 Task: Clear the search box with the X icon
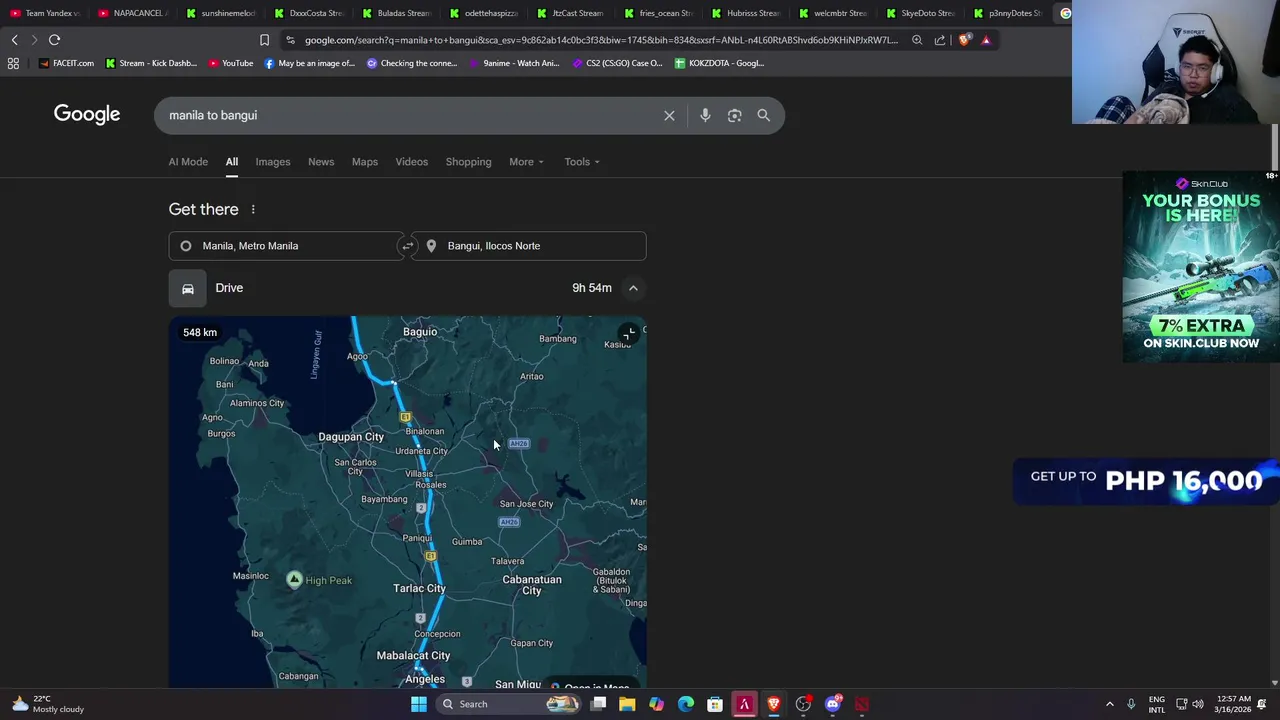669,115
